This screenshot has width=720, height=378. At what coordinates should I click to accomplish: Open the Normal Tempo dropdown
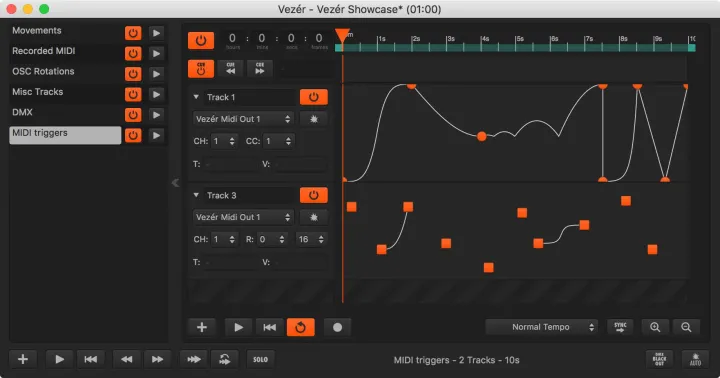pyautogui.click(x=542, y=327)
